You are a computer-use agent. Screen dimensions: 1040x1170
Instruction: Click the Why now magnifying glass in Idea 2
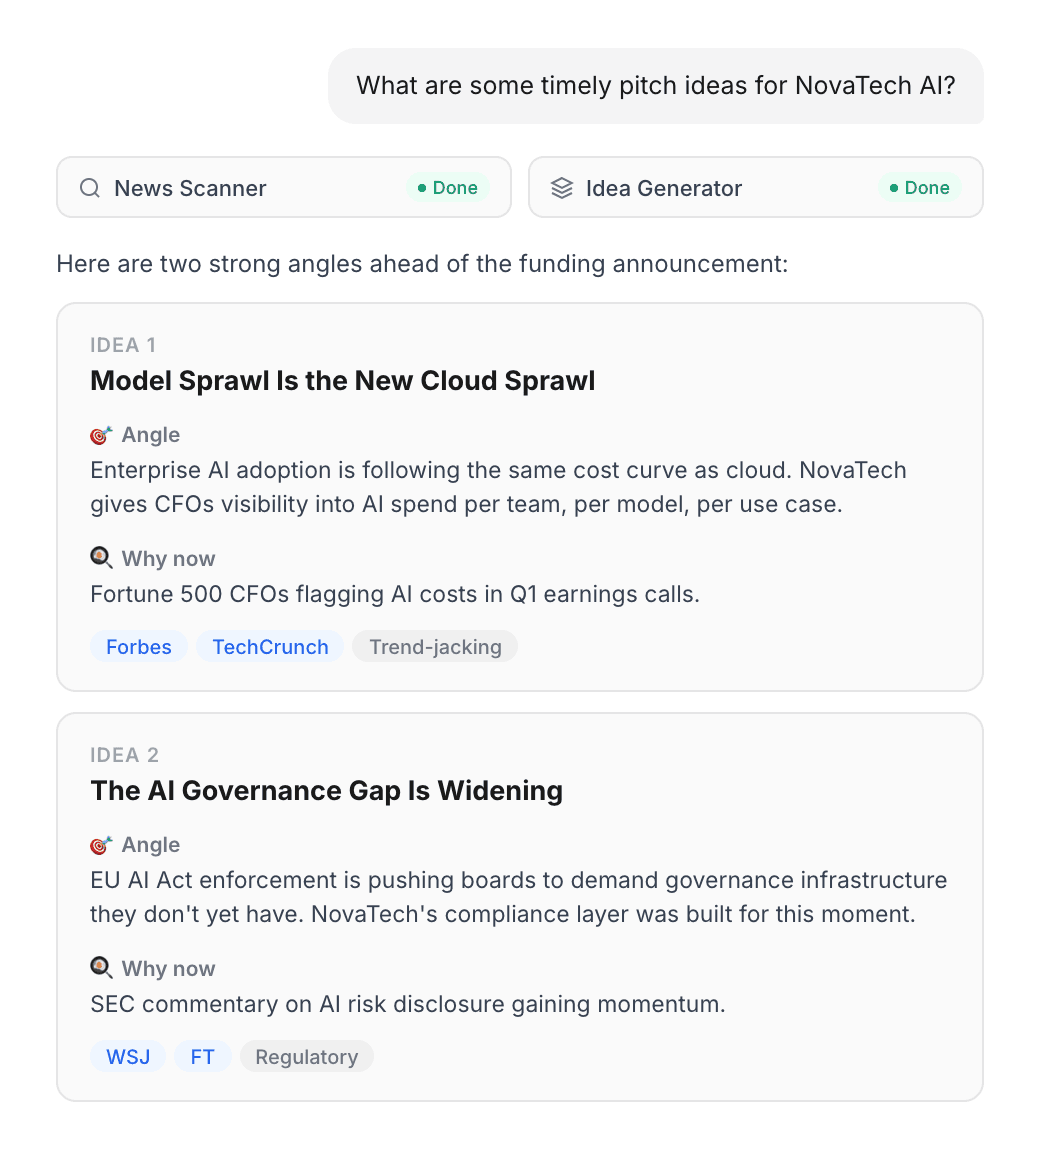tap(100, 968)
